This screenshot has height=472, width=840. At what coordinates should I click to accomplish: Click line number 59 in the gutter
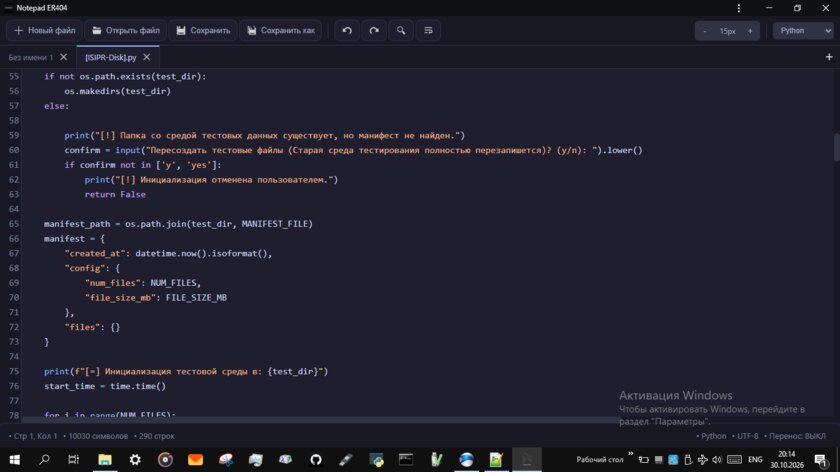tap(14, 136)
